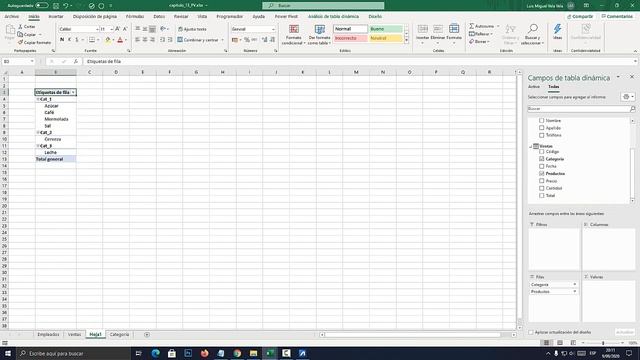The width and height of the screenshot is (640, 360).
Task: Enable Aplazar actualización del diseño
Action: [x=531, y=332]
